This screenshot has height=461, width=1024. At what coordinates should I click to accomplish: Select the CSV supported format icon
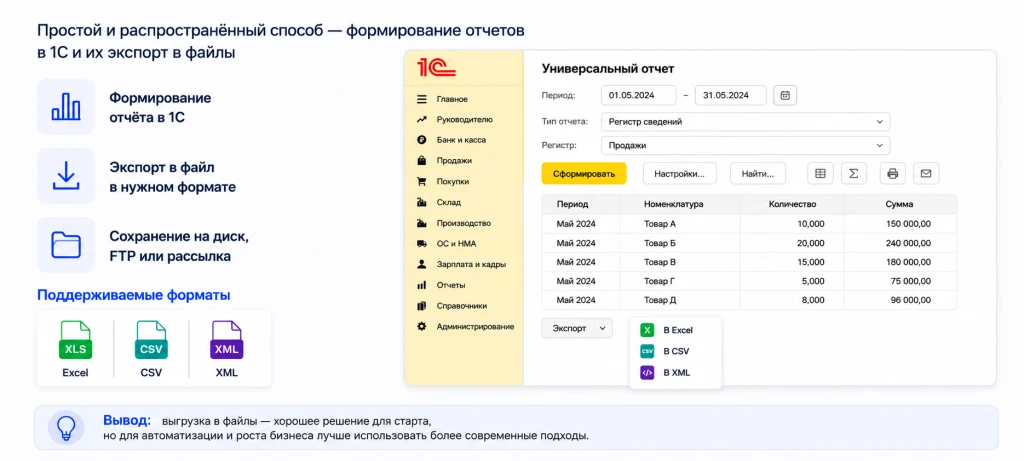click(151, 340)
